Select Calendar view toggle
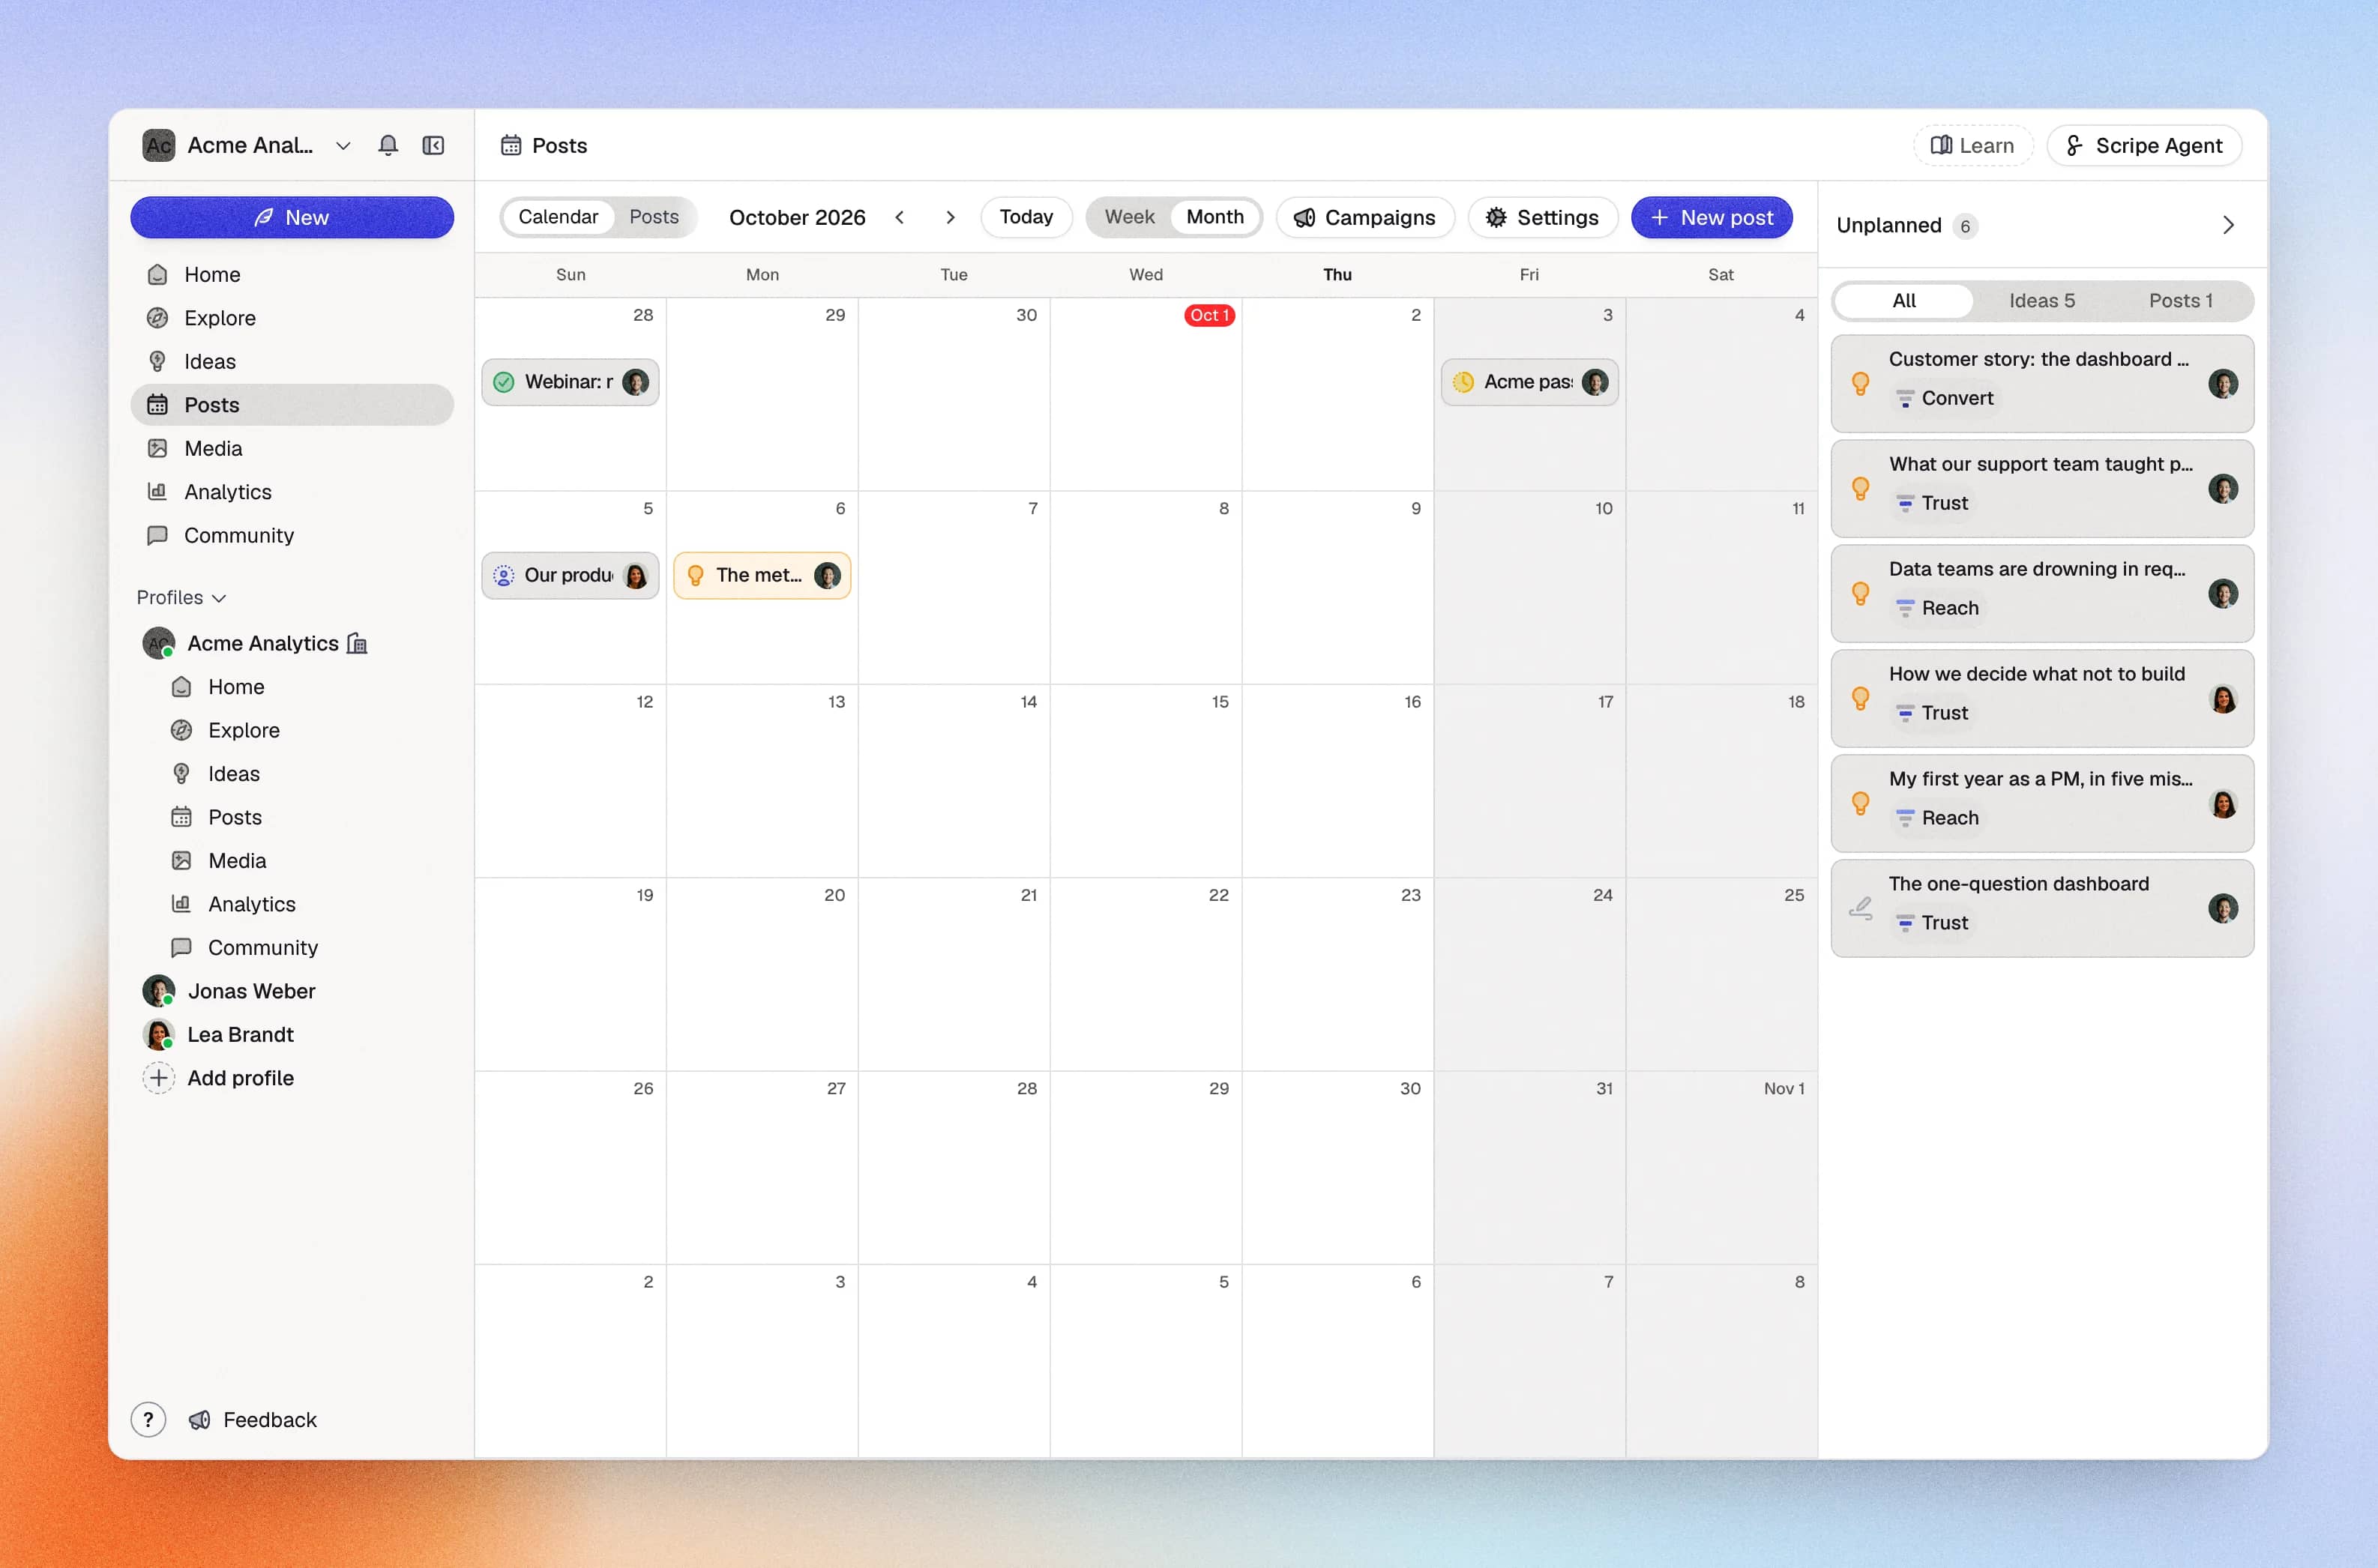 (x=558, y=217)
